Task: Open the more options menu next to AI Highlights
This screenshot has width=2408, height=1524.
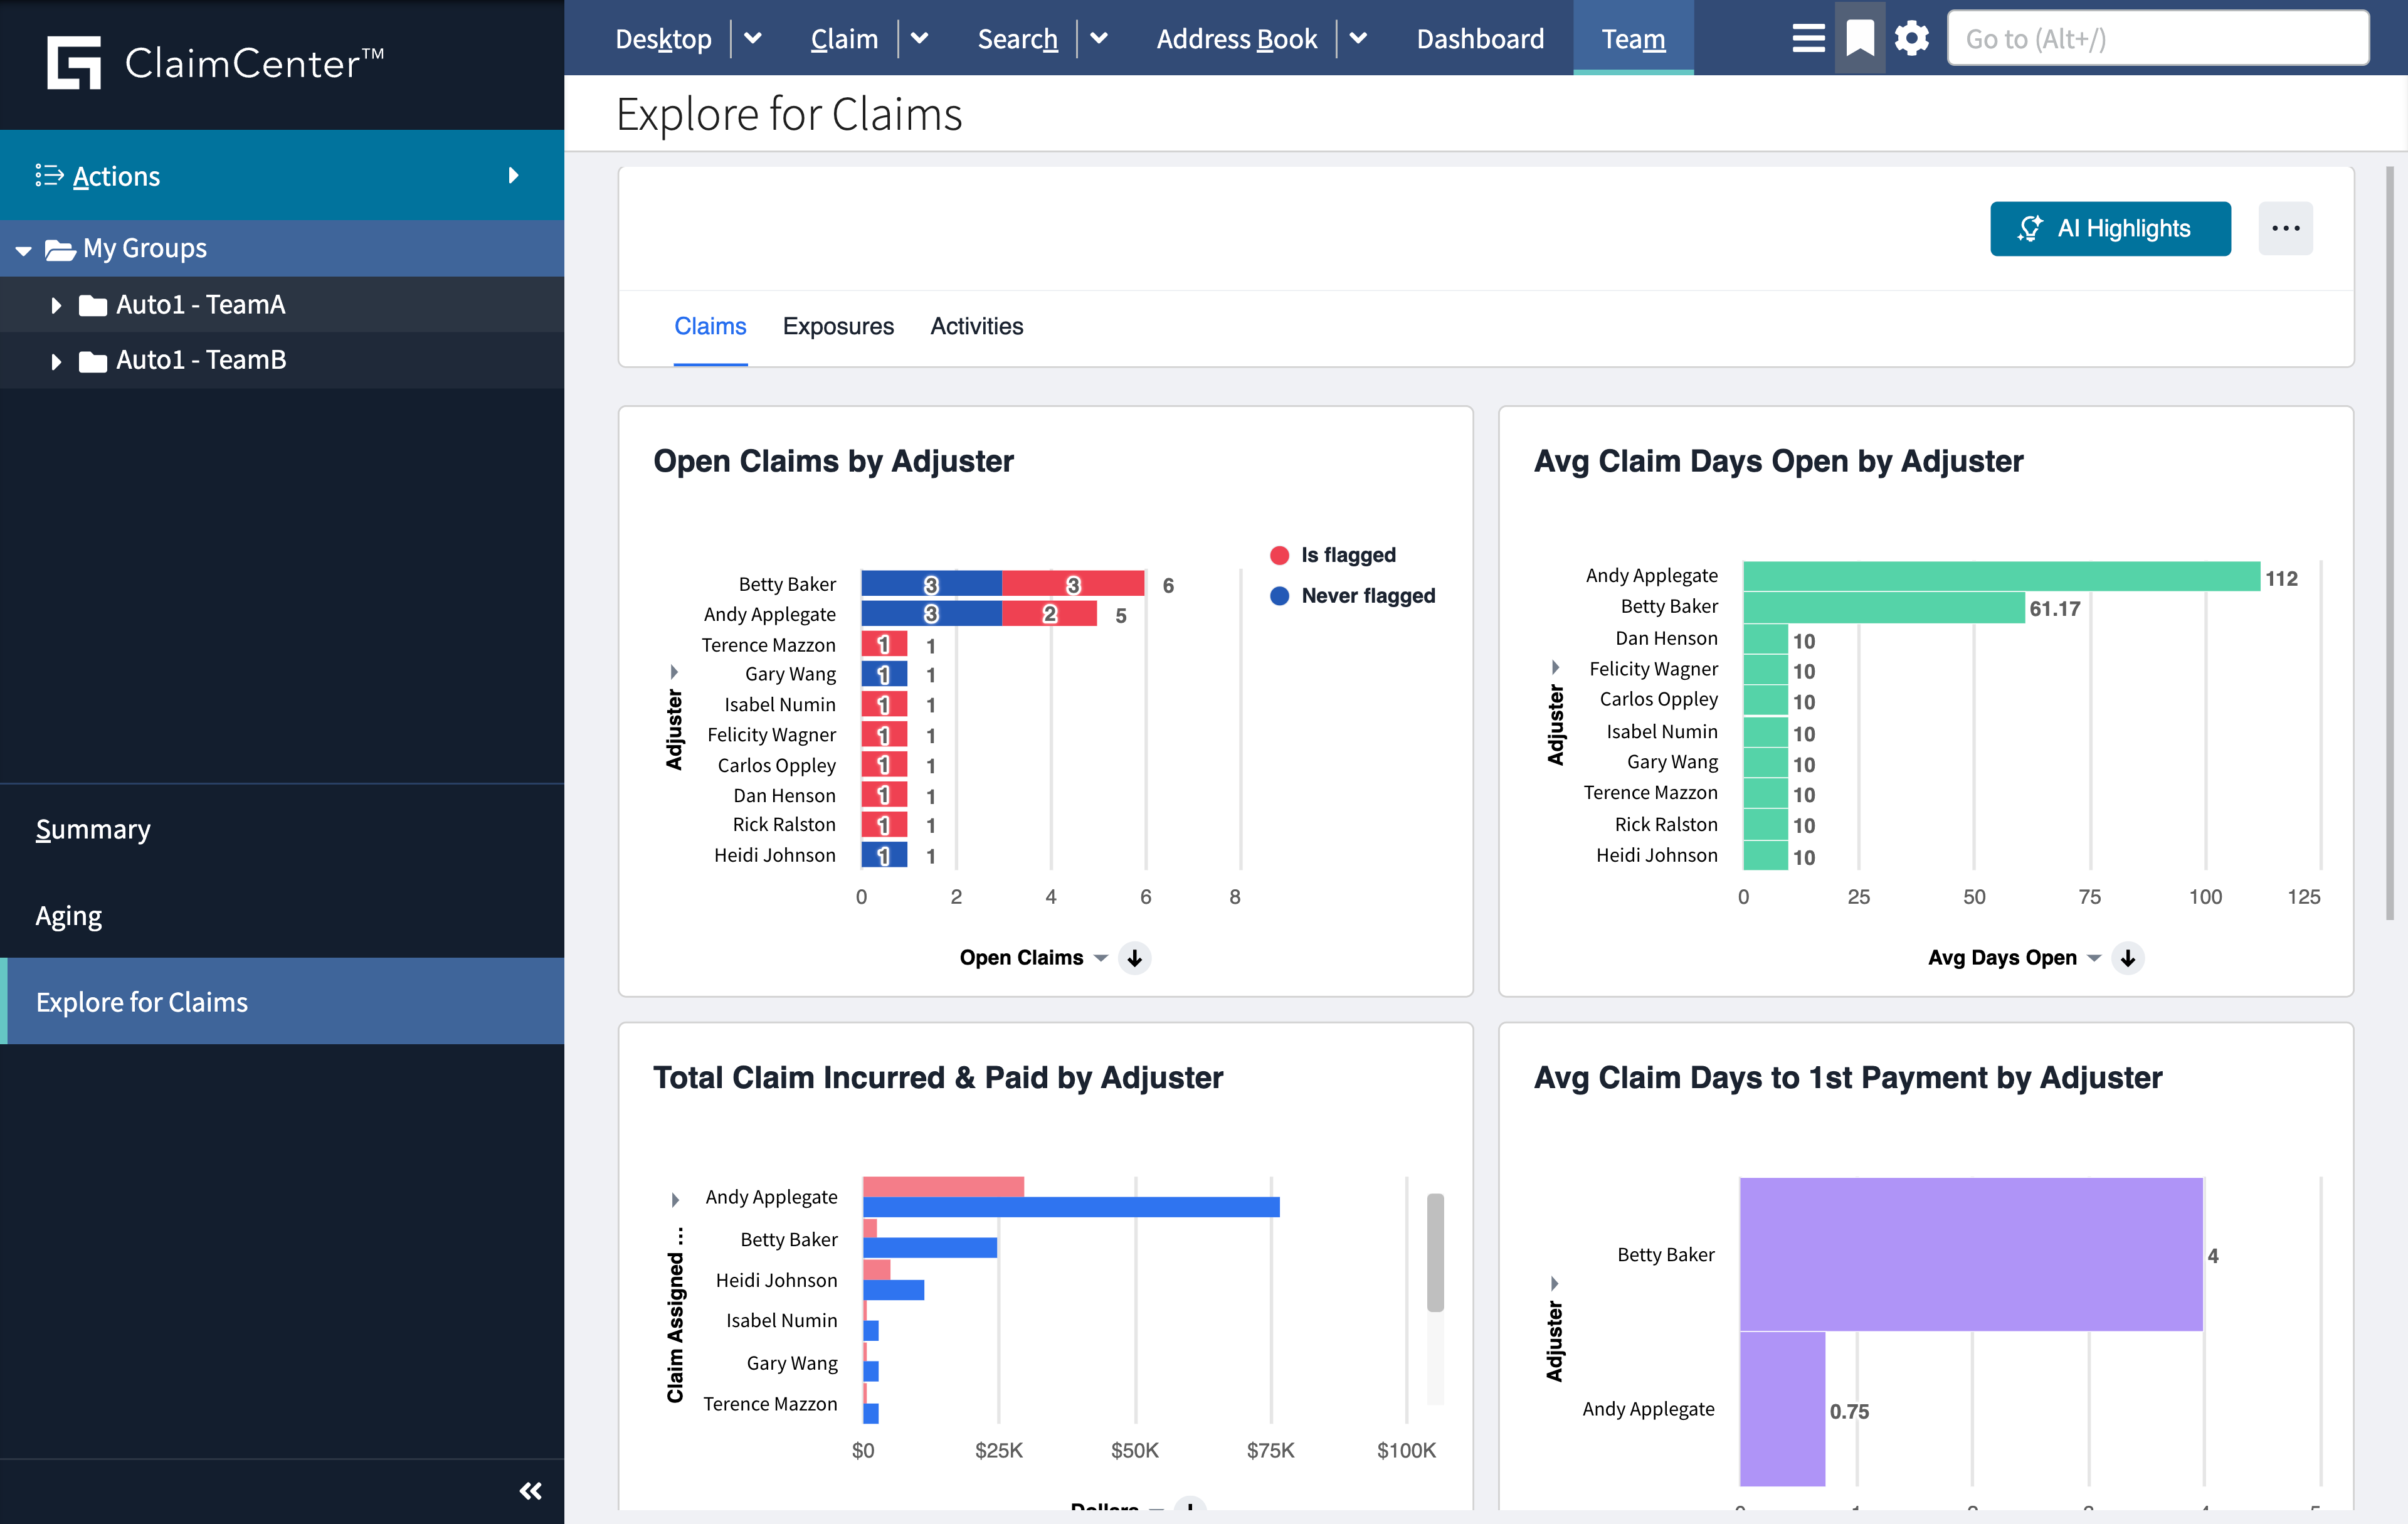Action: point(2286,228)
